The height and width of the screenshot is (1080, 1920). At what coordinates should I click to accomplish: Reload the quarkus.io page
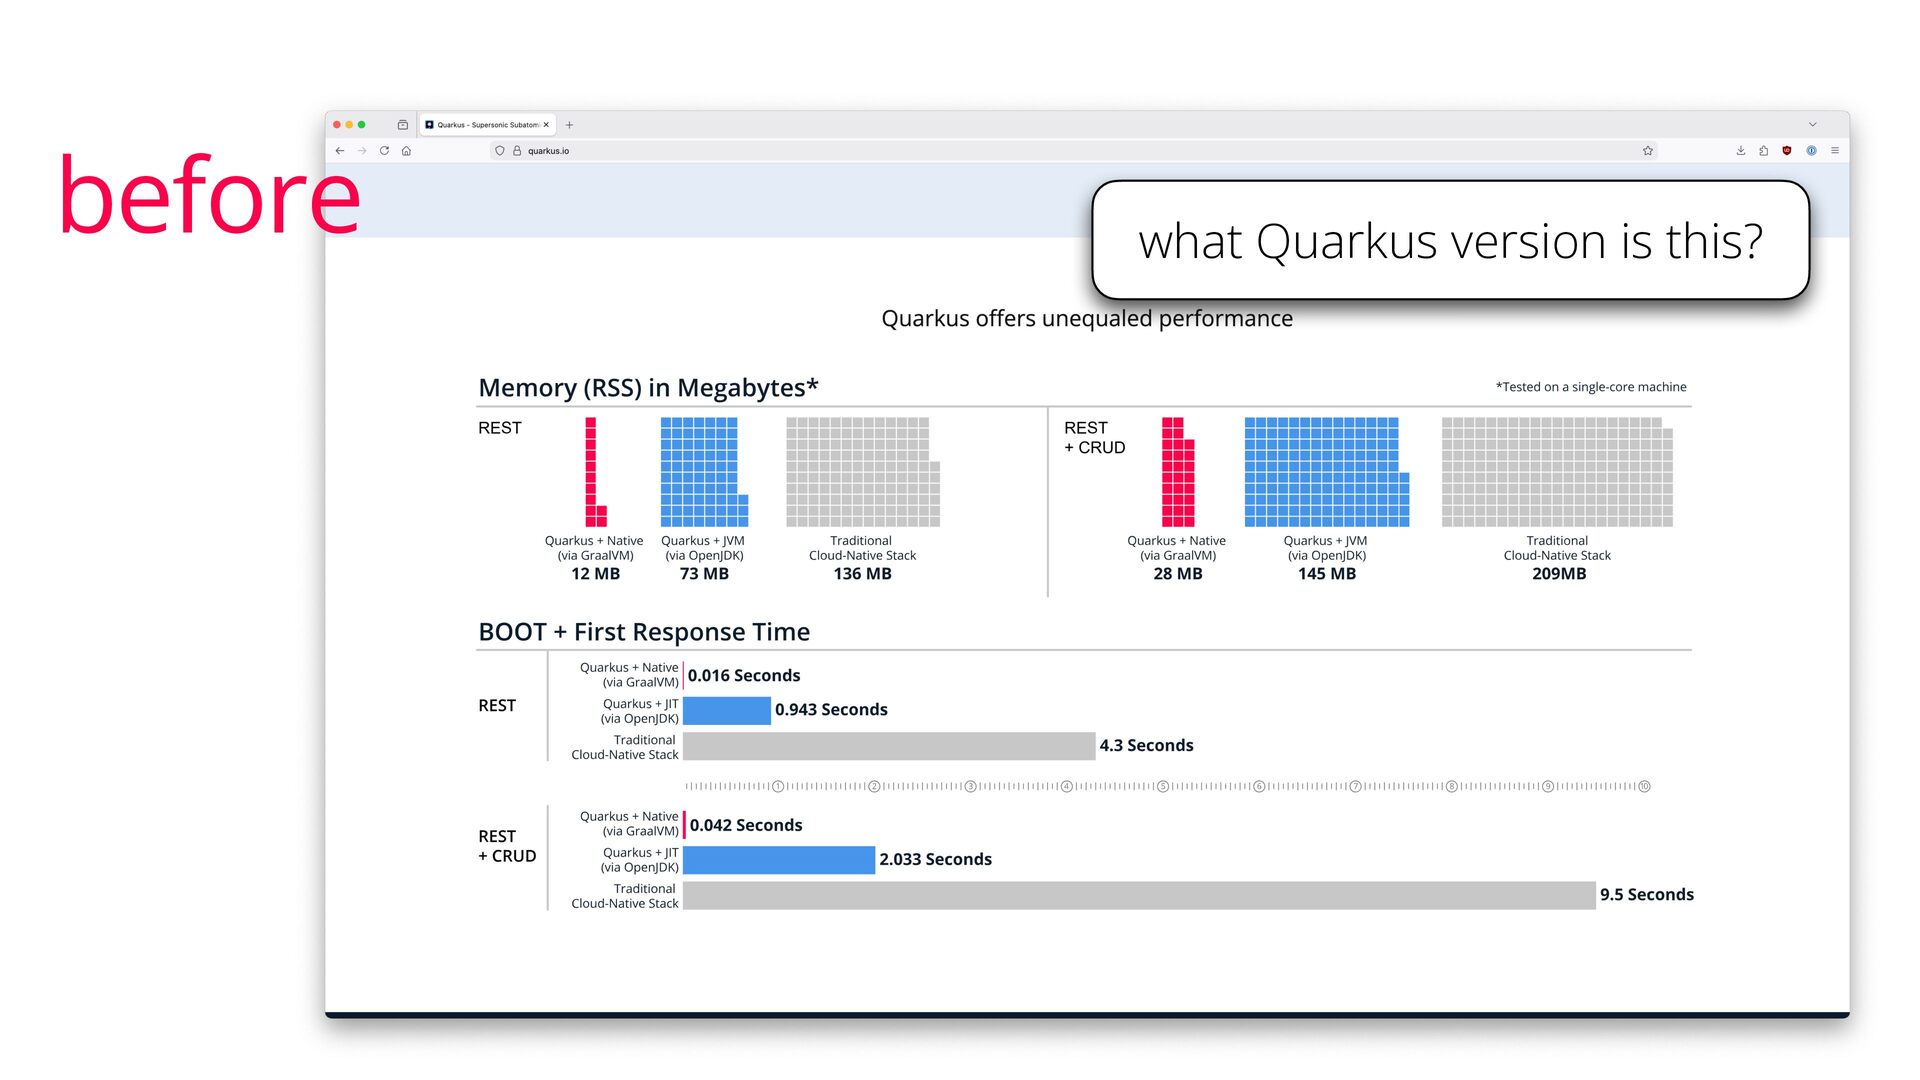(384, 151)
